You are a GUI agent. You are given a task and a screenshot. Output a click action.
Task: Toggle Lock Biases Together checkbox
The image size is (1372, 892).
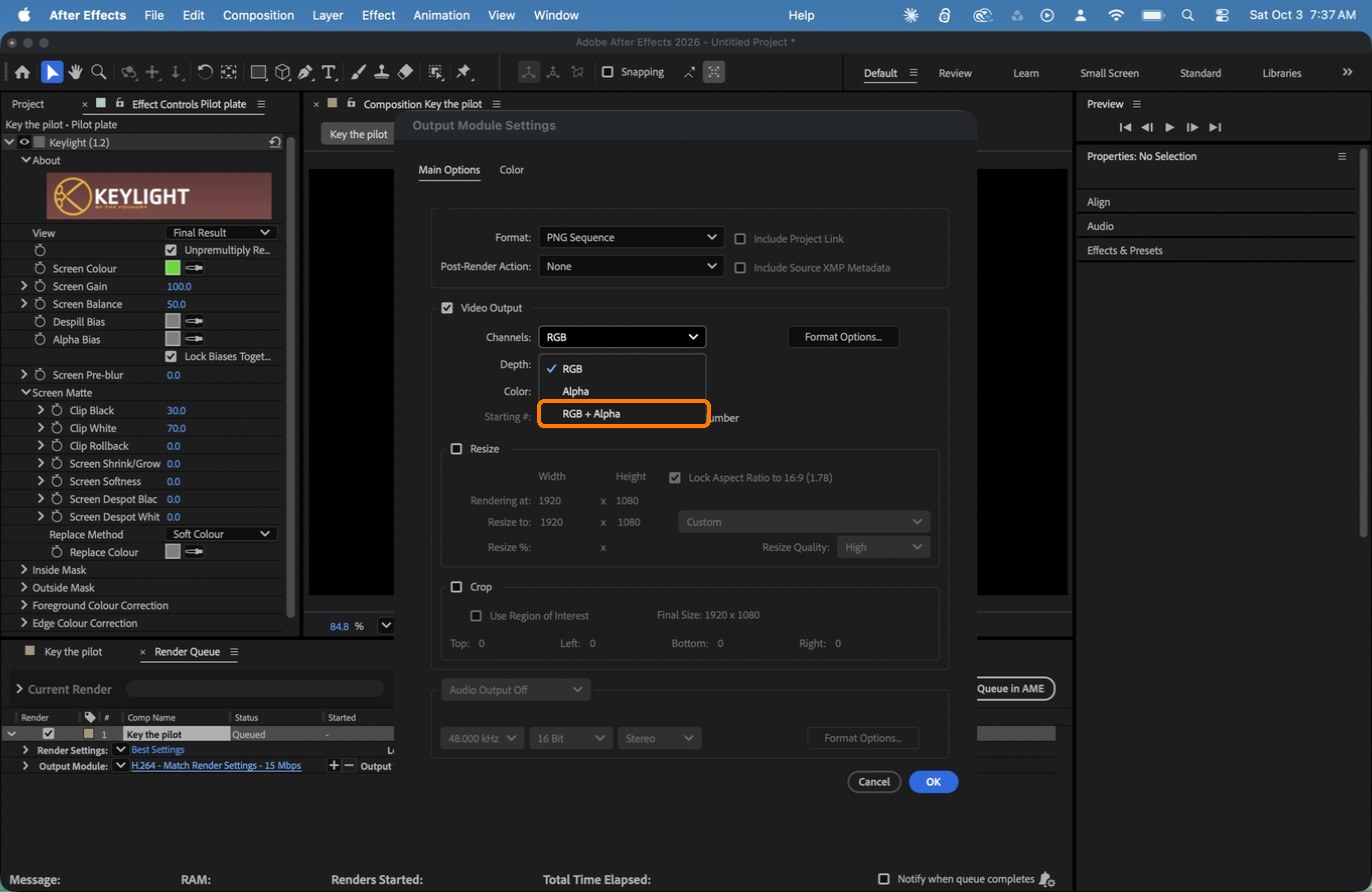(x=171, y=357)
